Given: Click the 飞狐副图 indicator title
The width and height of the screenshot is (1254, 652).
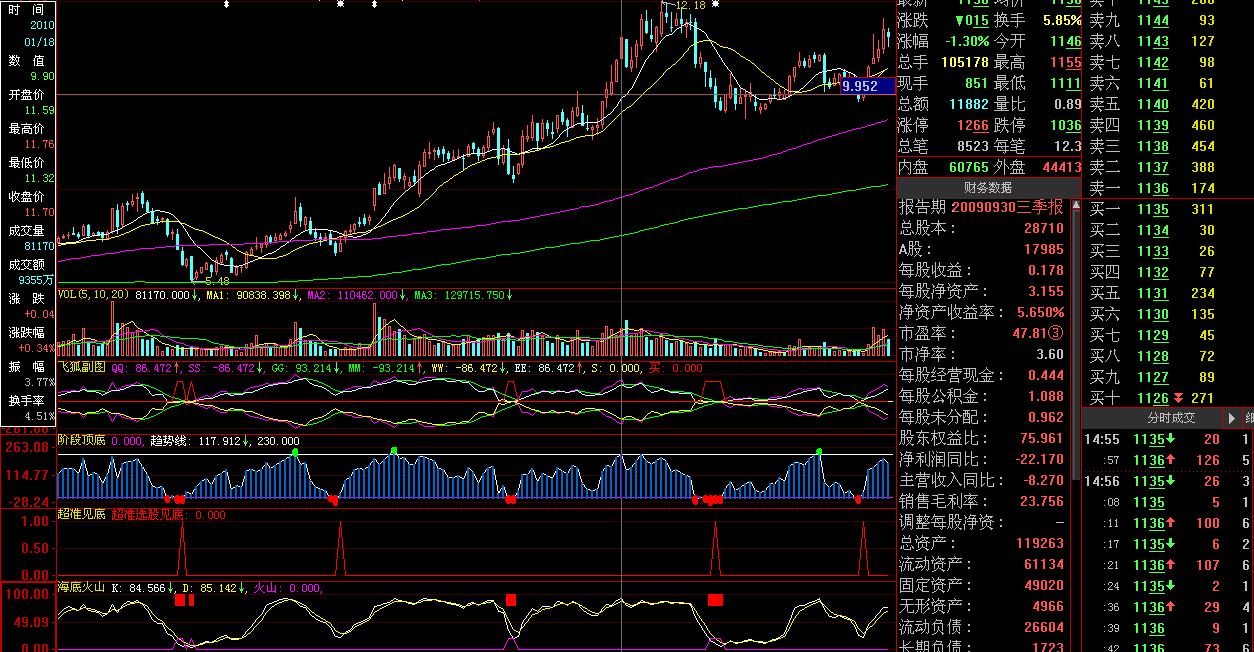Looking at the screenshot, I should pos(82,368).
